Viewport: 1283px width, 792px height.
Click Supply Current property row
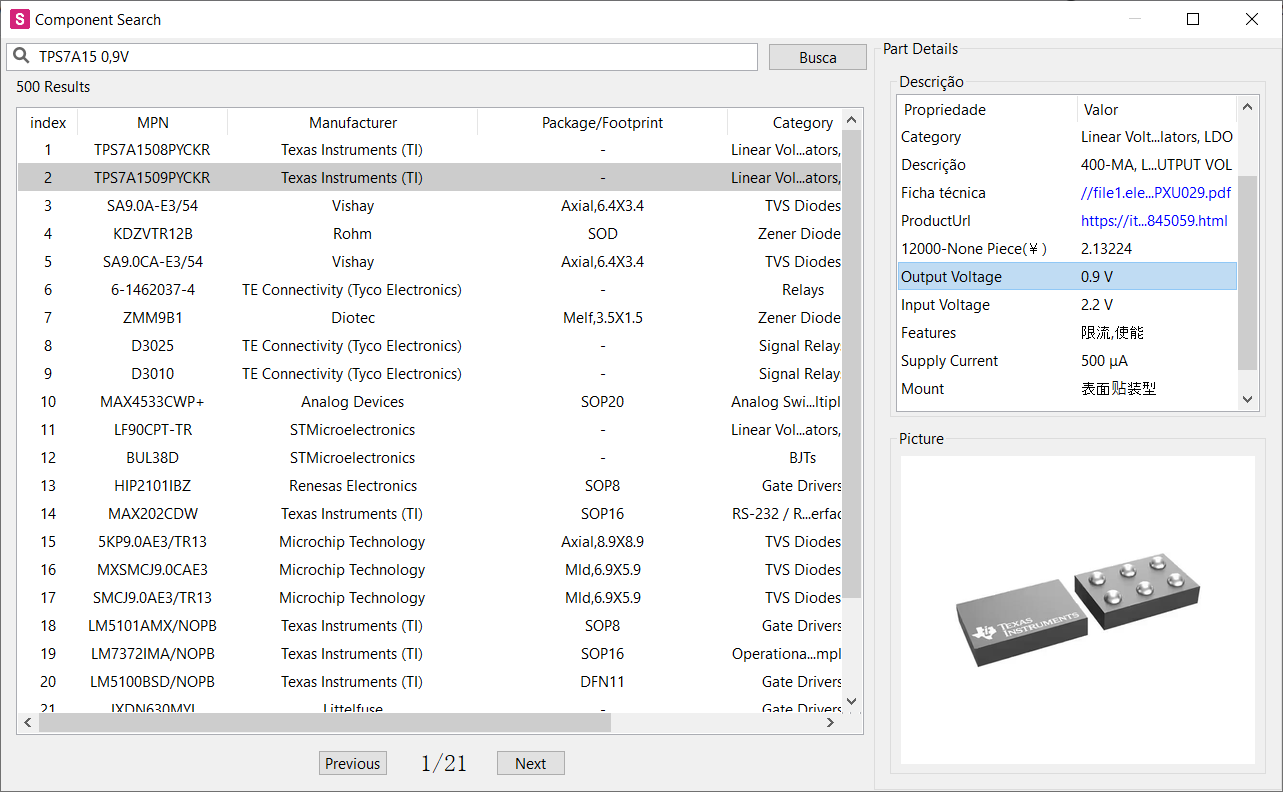1067,361
